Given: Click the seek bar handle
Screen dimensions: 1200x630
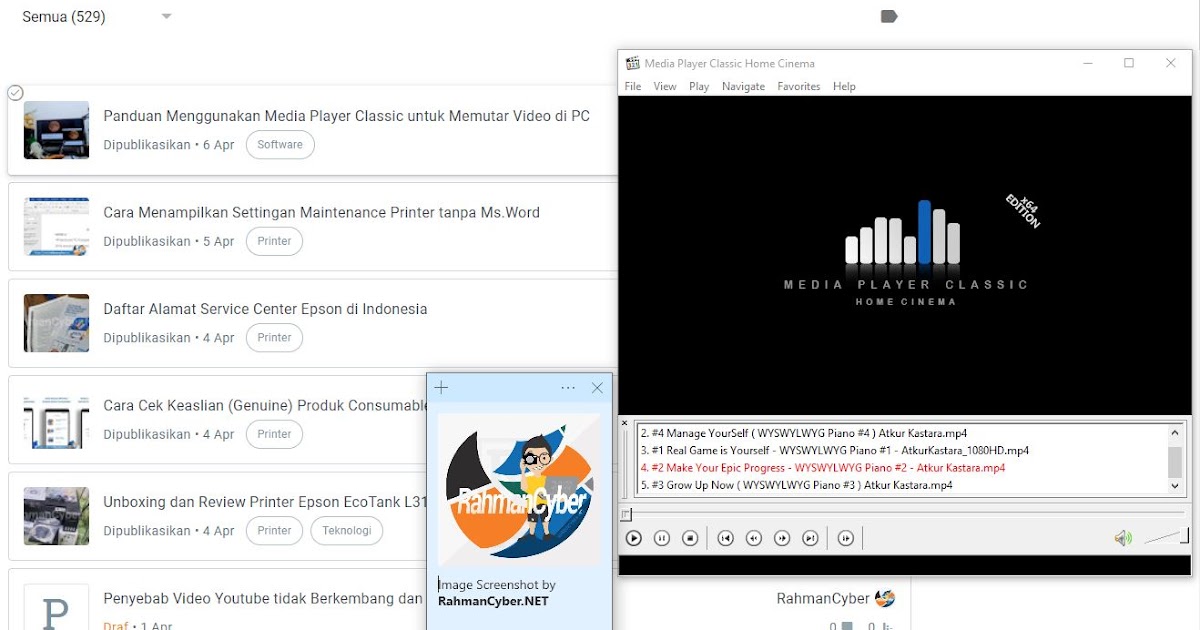Looking at the screenshot, I should 625,514.
